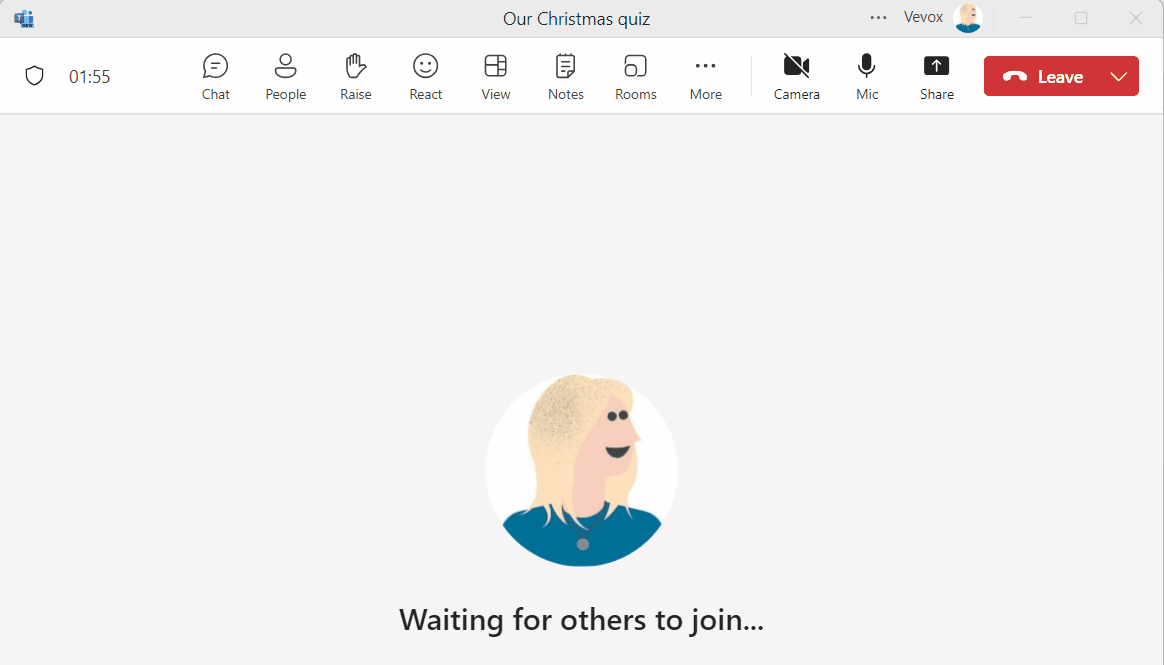Open the React emoji picker
This screenshot has width=1164, height=665.
[425, 75]
